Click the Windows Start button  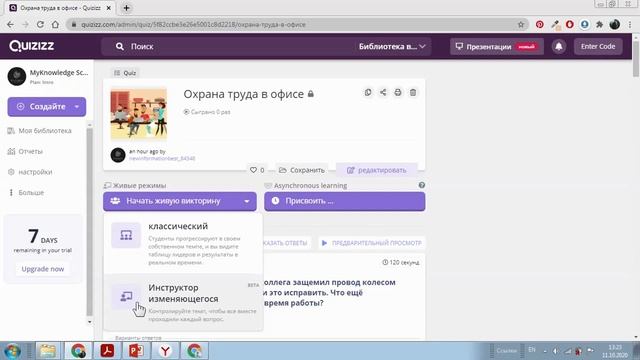12,351
